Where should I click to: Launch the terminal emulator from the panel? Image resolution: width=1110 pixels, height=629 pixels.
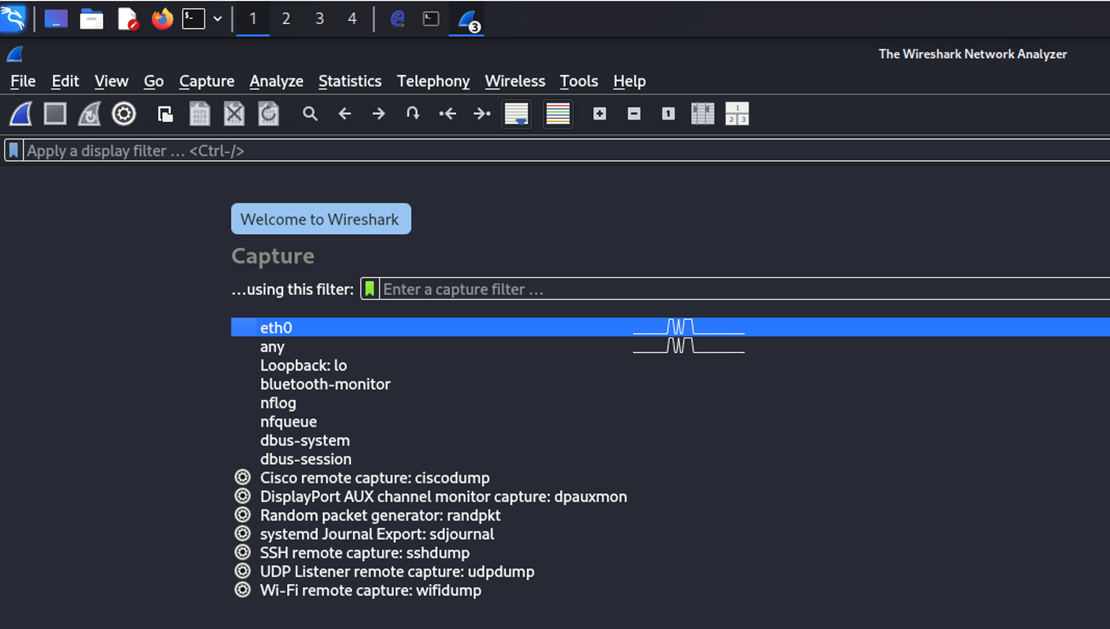(x=193, y=19)
